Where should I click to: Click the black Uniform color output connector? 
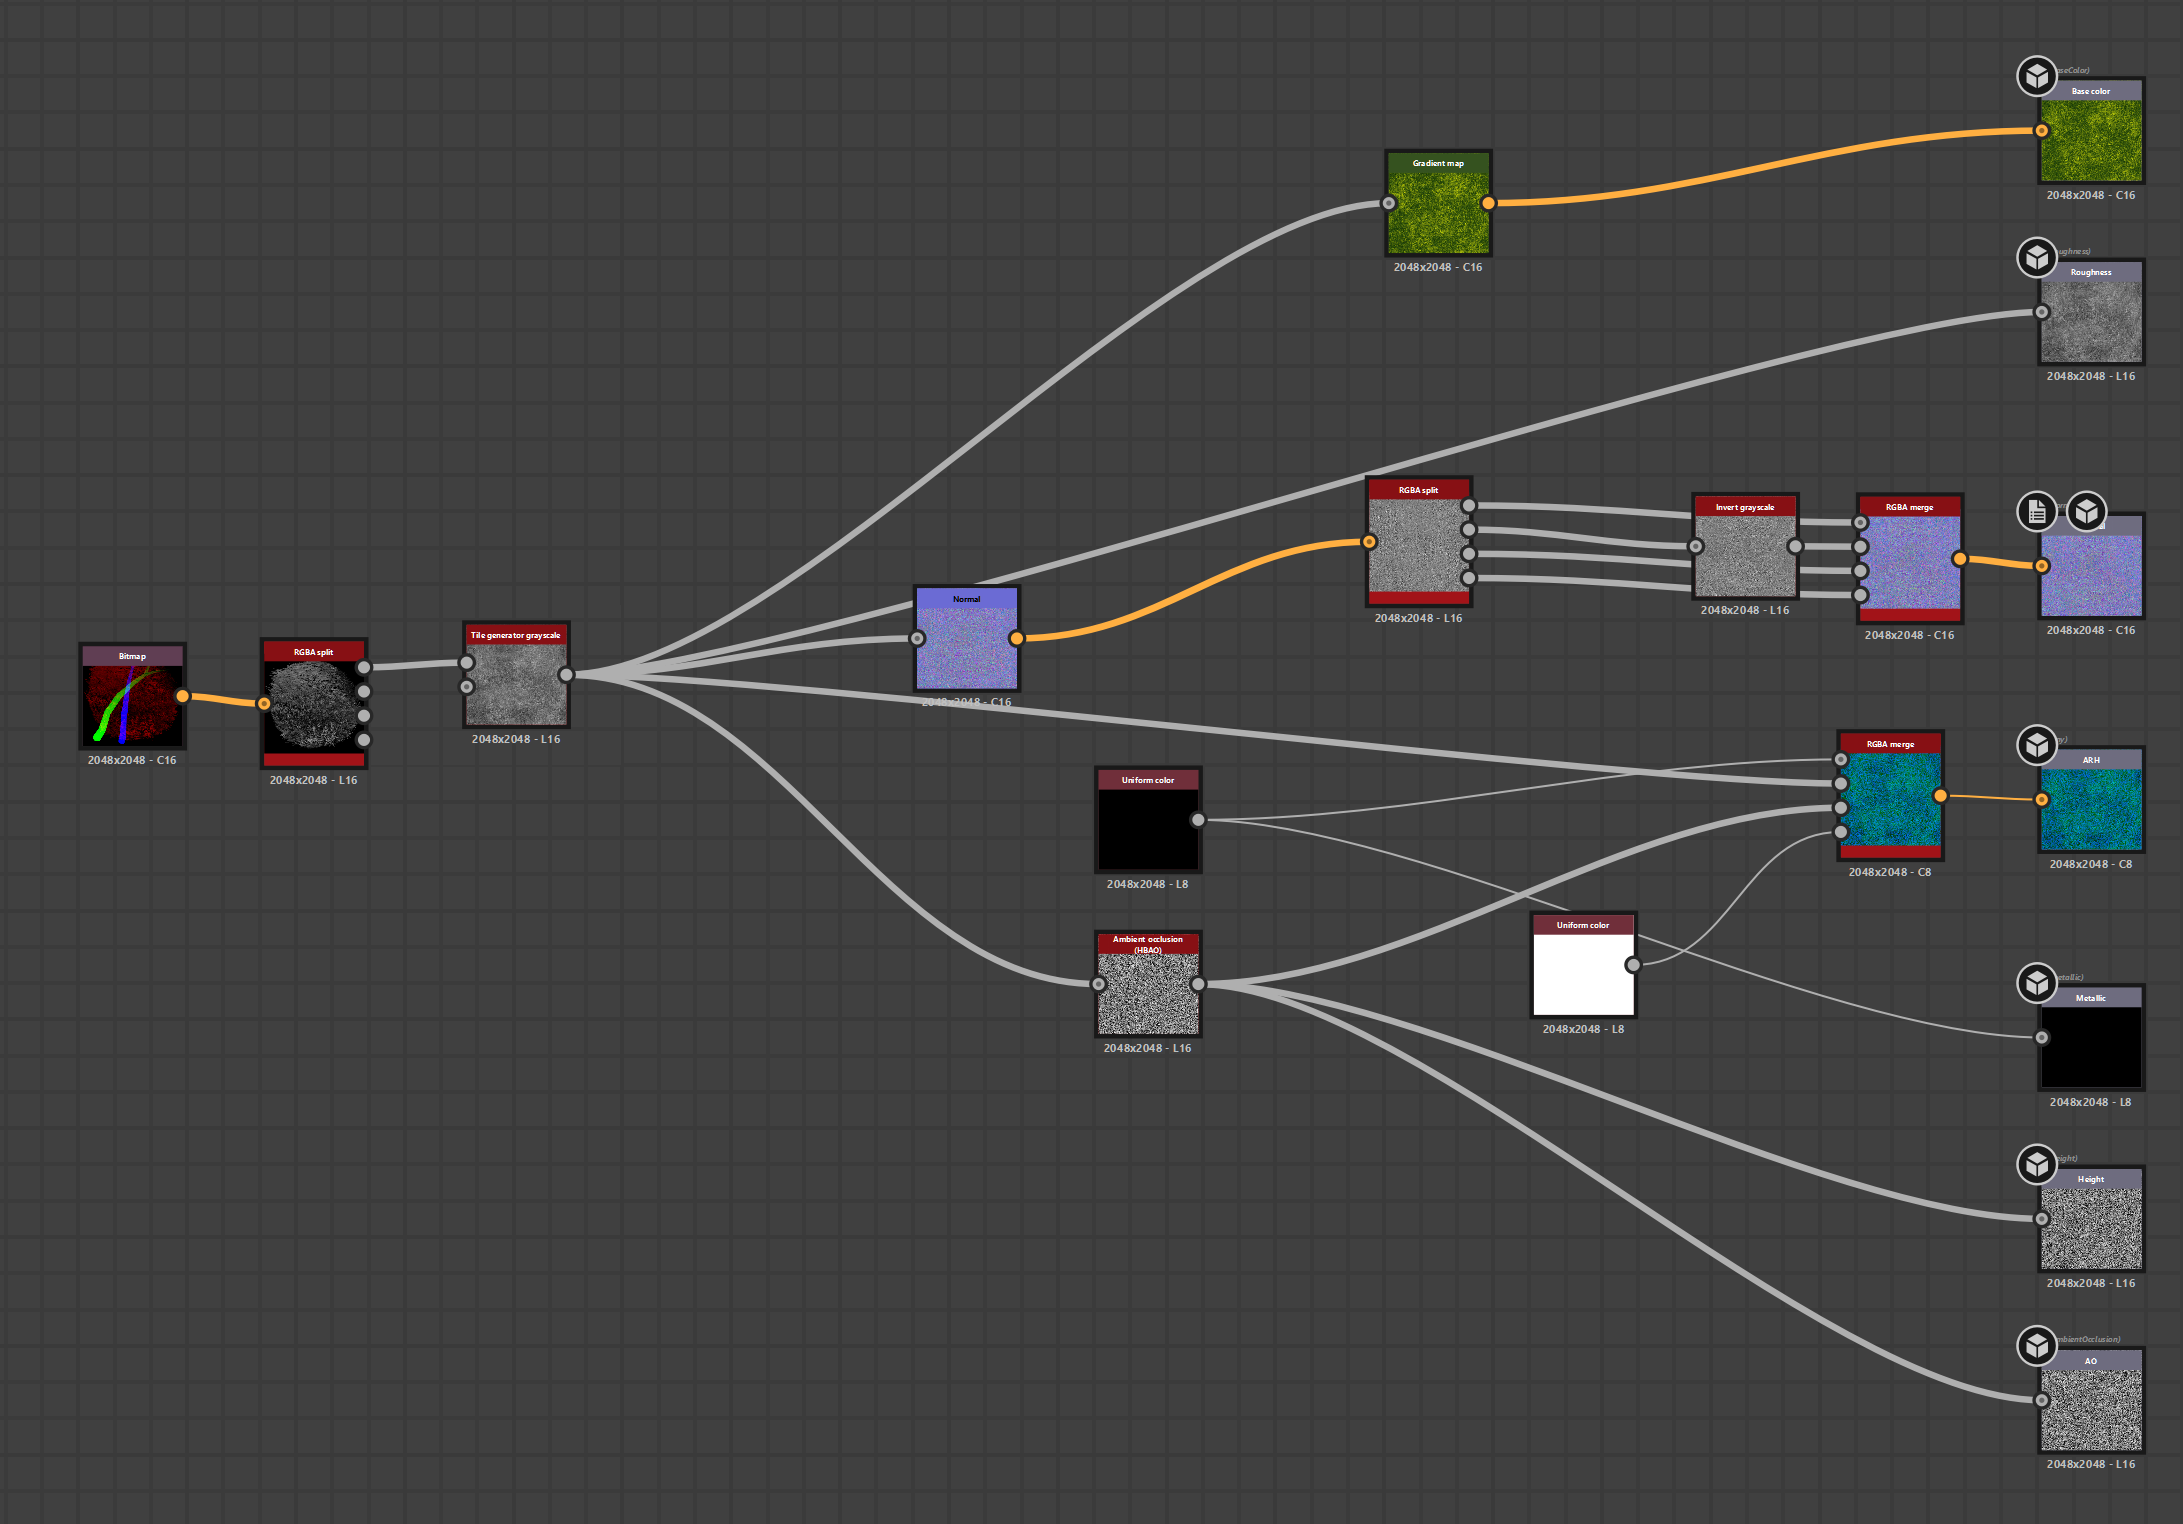[1198, 820]
